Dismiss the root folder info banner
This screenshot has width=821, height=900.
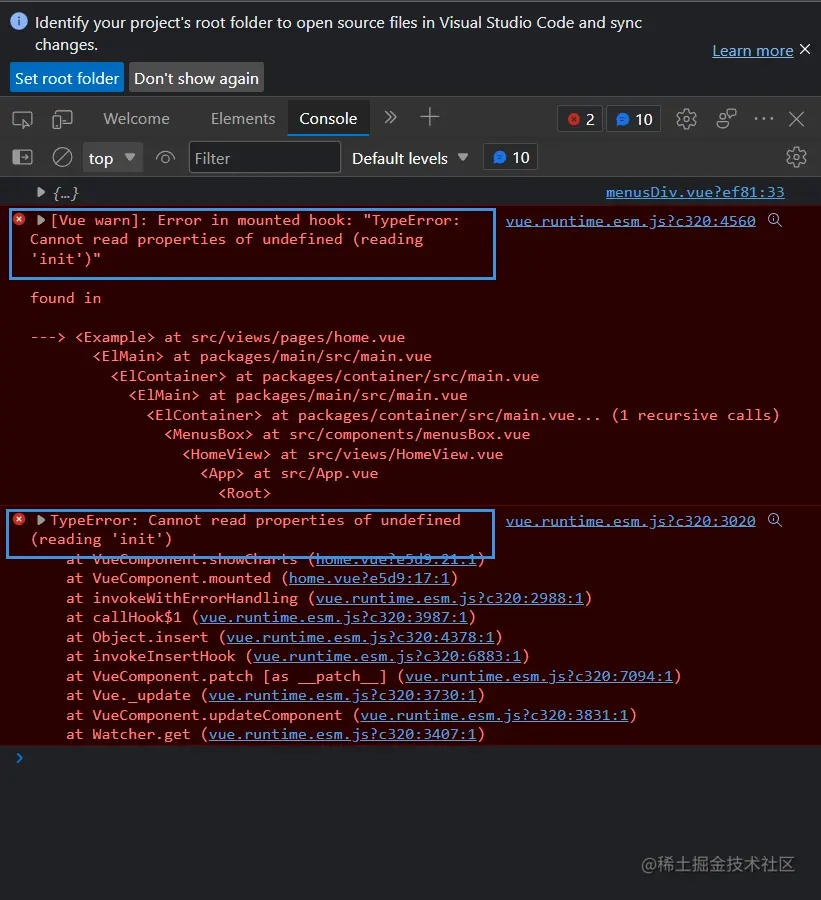[x=805, y=49]
